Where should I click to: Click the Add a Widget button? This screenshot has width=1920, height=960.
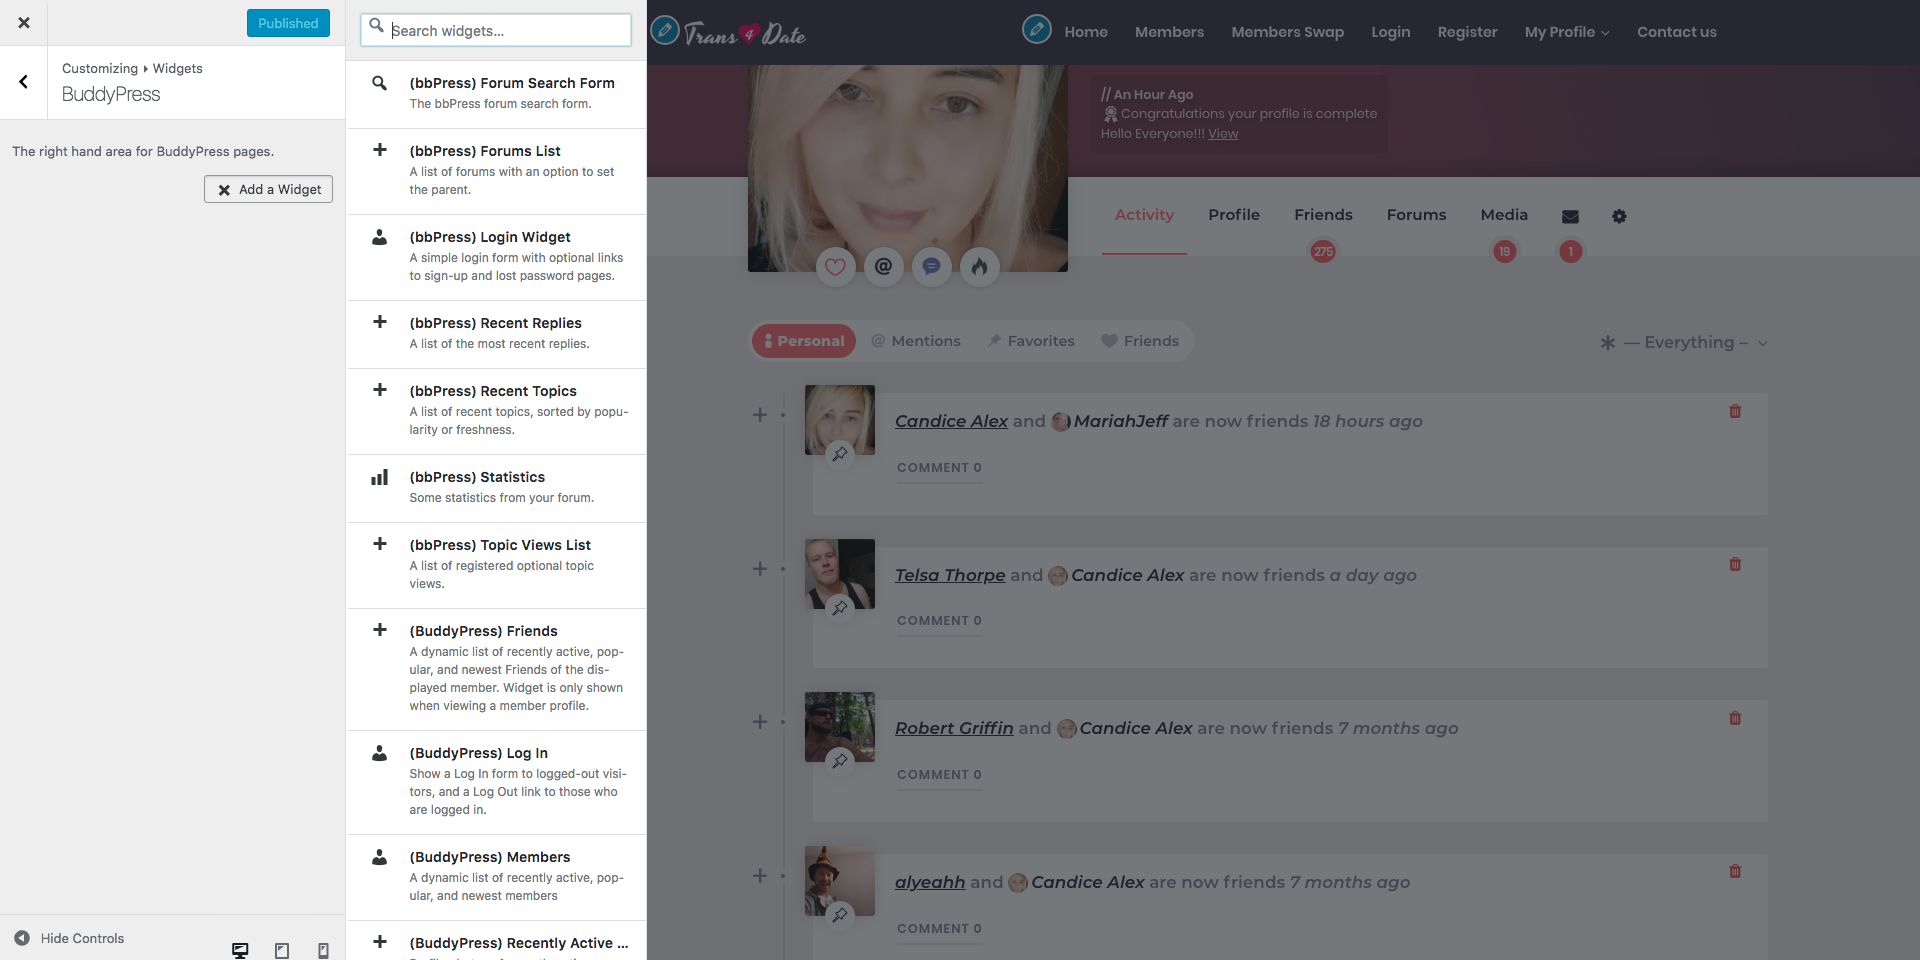tap(269, 189)
